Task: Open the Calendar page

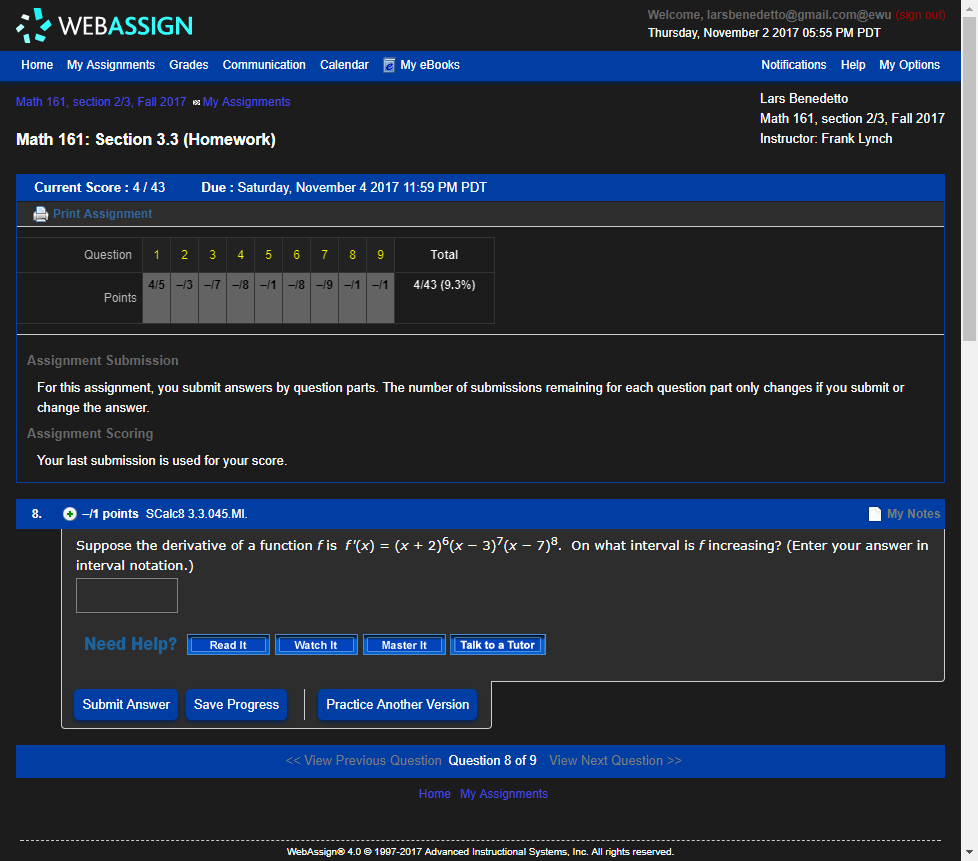Action: (x=343, y=64)
